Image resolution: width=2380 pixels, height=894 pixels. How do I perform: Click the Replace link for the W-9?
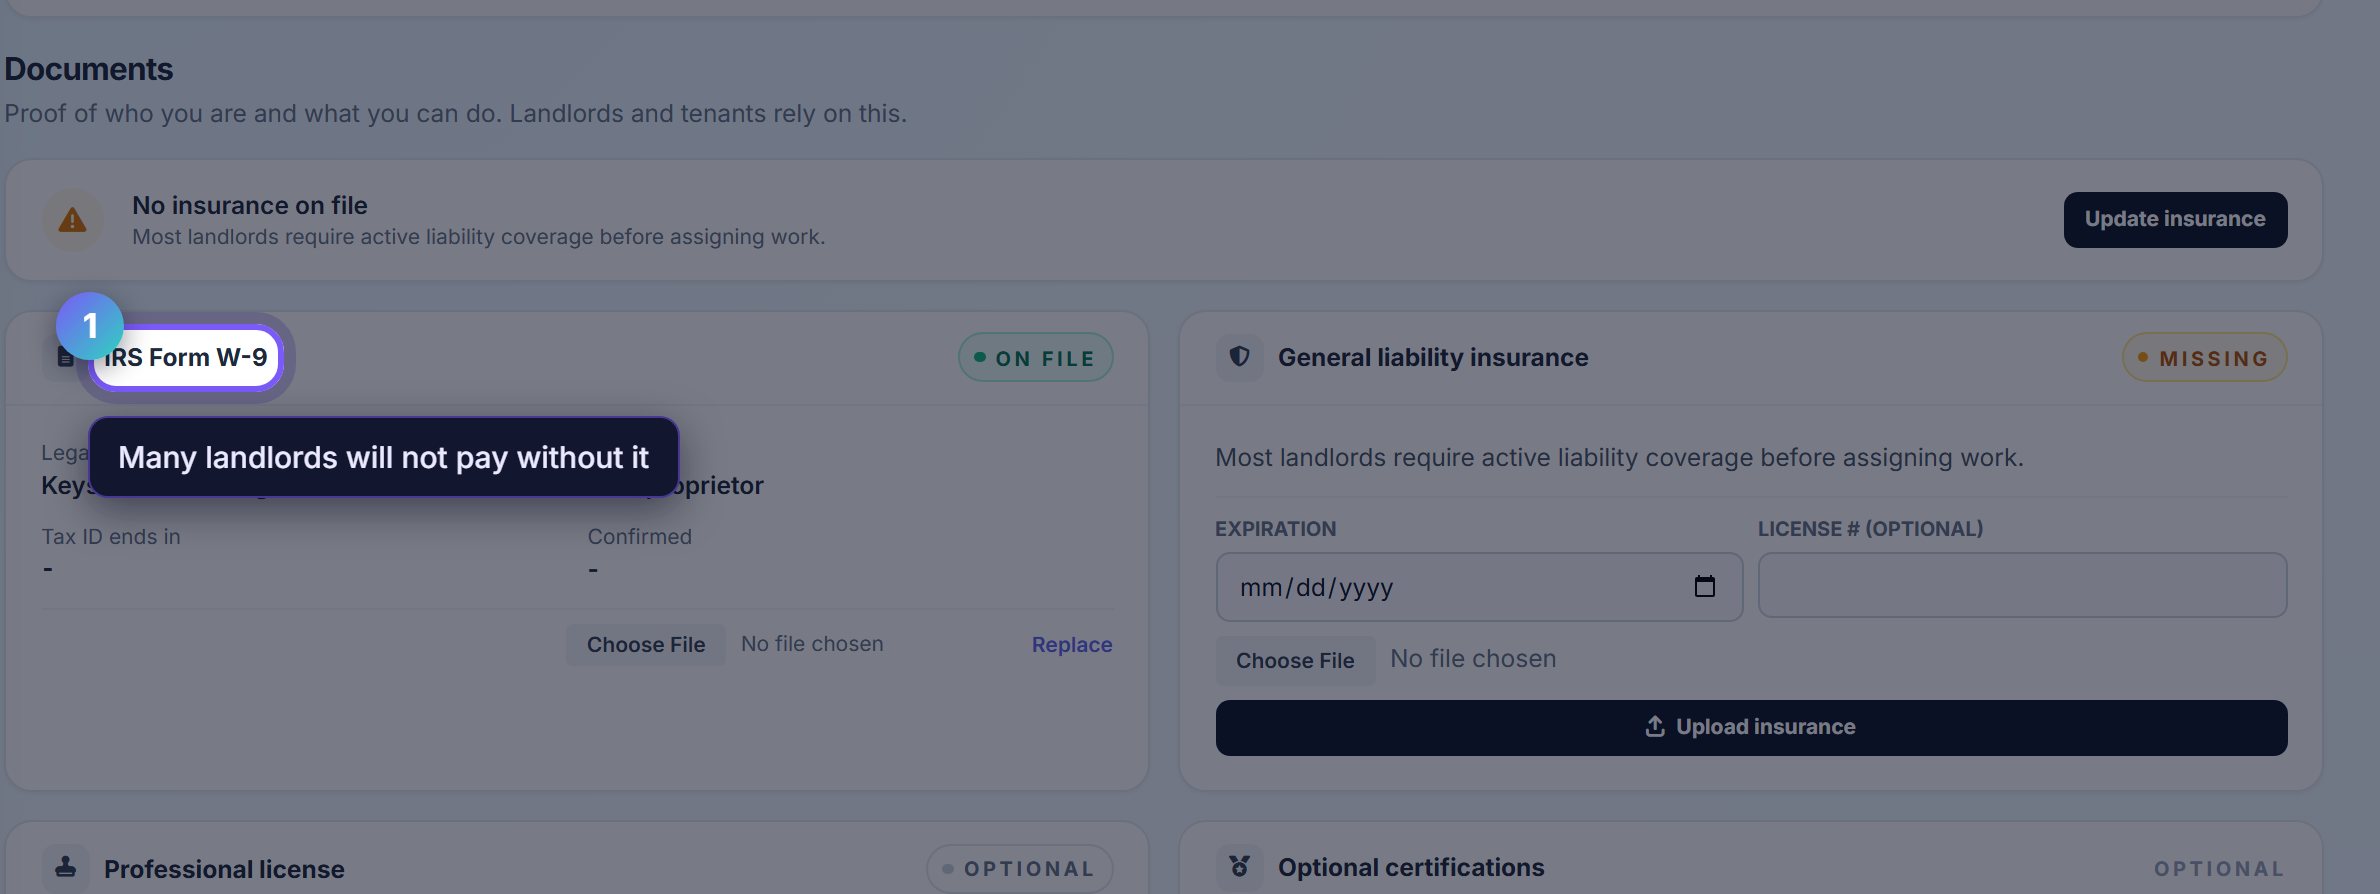click(x=1071, y=645)
